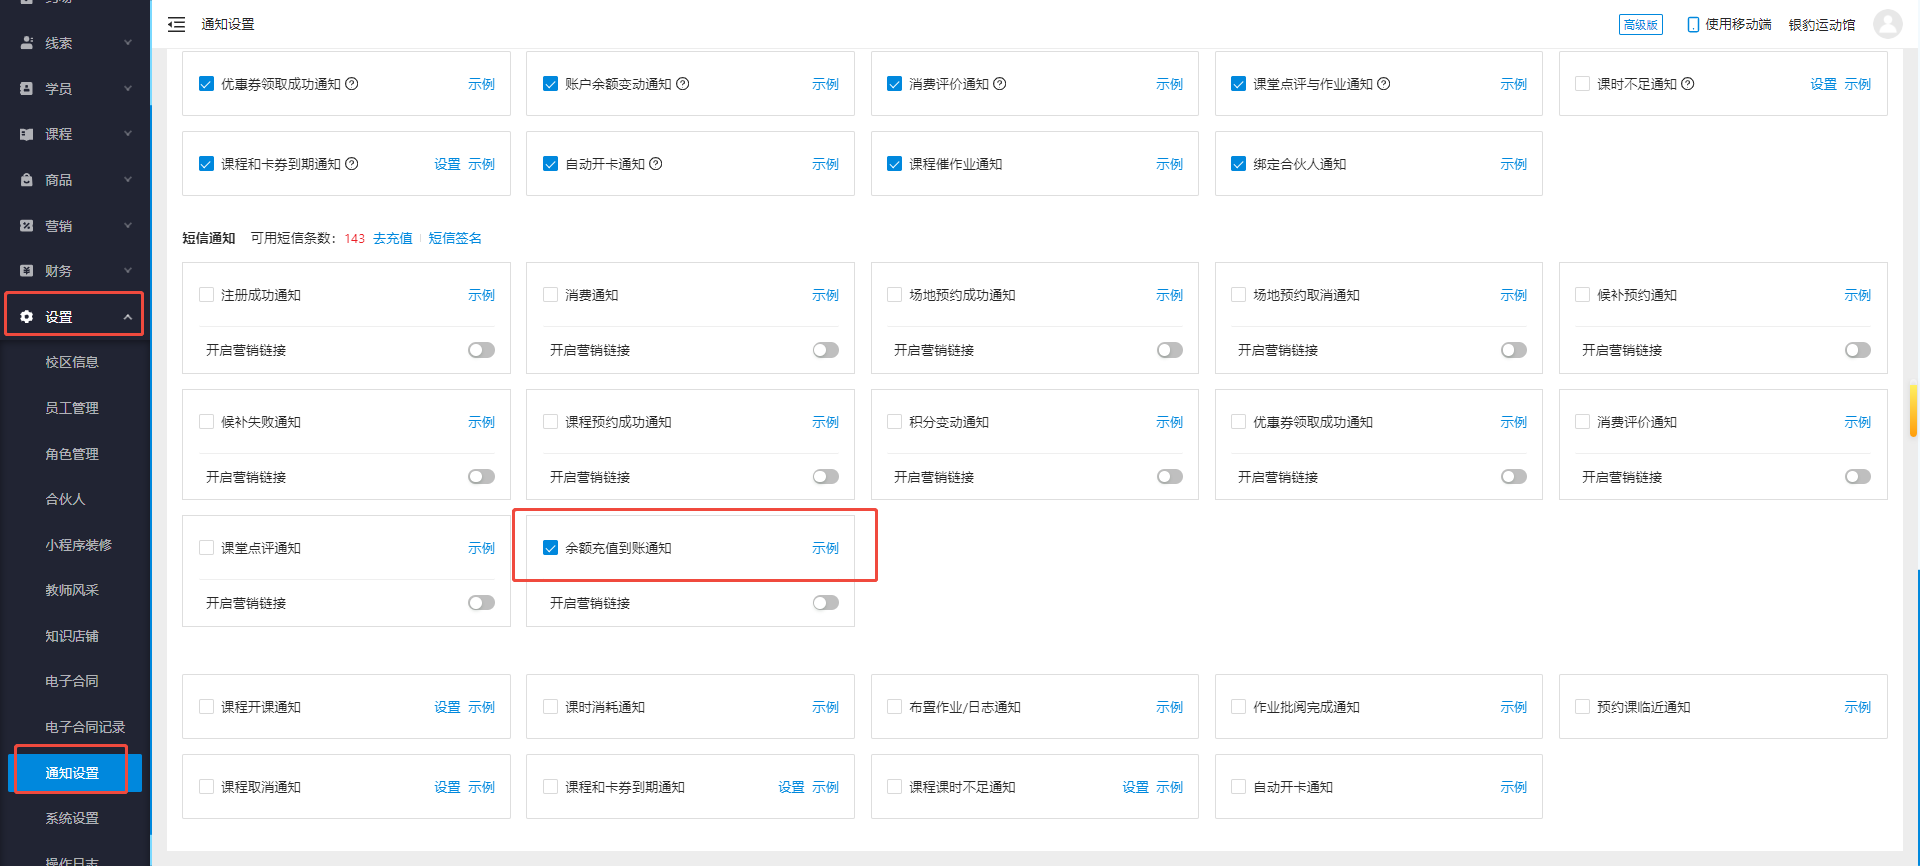Uncheck the 余额充值到账通知 checkbox
The image size is (1920, 866).
[x=550, y=548]
